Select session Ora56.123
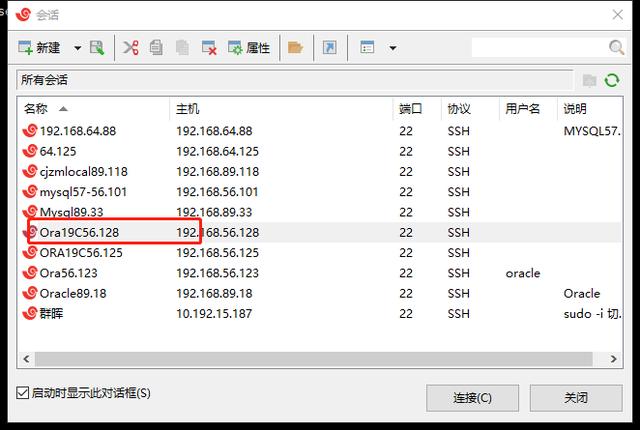Image resolution: width=640 pixels, height=430 pixels. tap(68, 273)
